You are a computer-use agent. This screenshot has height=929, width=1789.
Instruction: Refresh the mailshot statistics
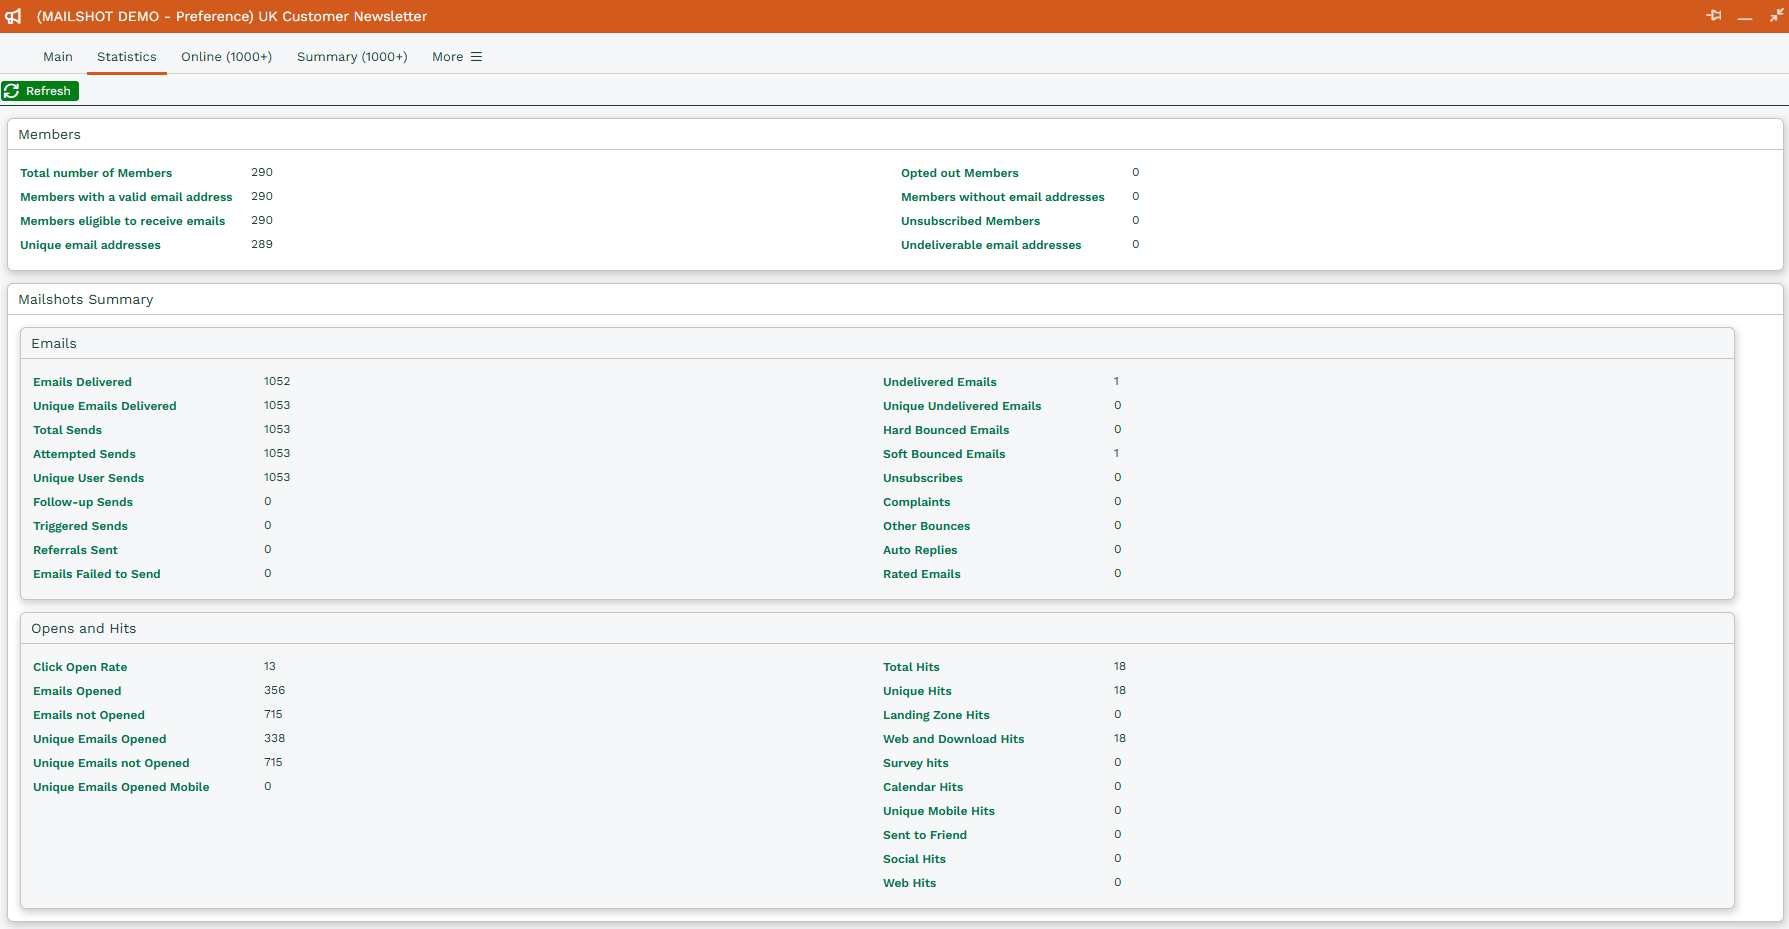point(40,91)
